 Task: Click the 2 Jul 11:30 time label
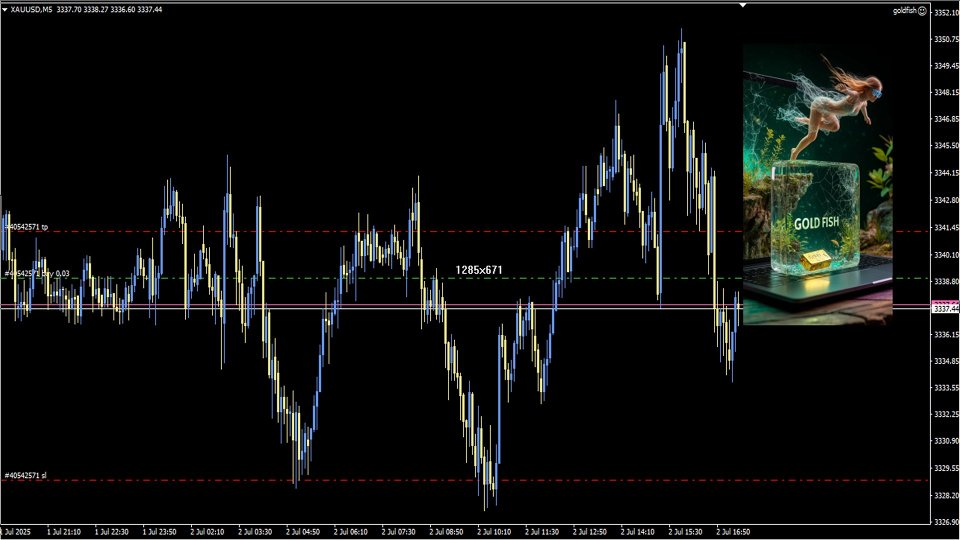point(542,532)
